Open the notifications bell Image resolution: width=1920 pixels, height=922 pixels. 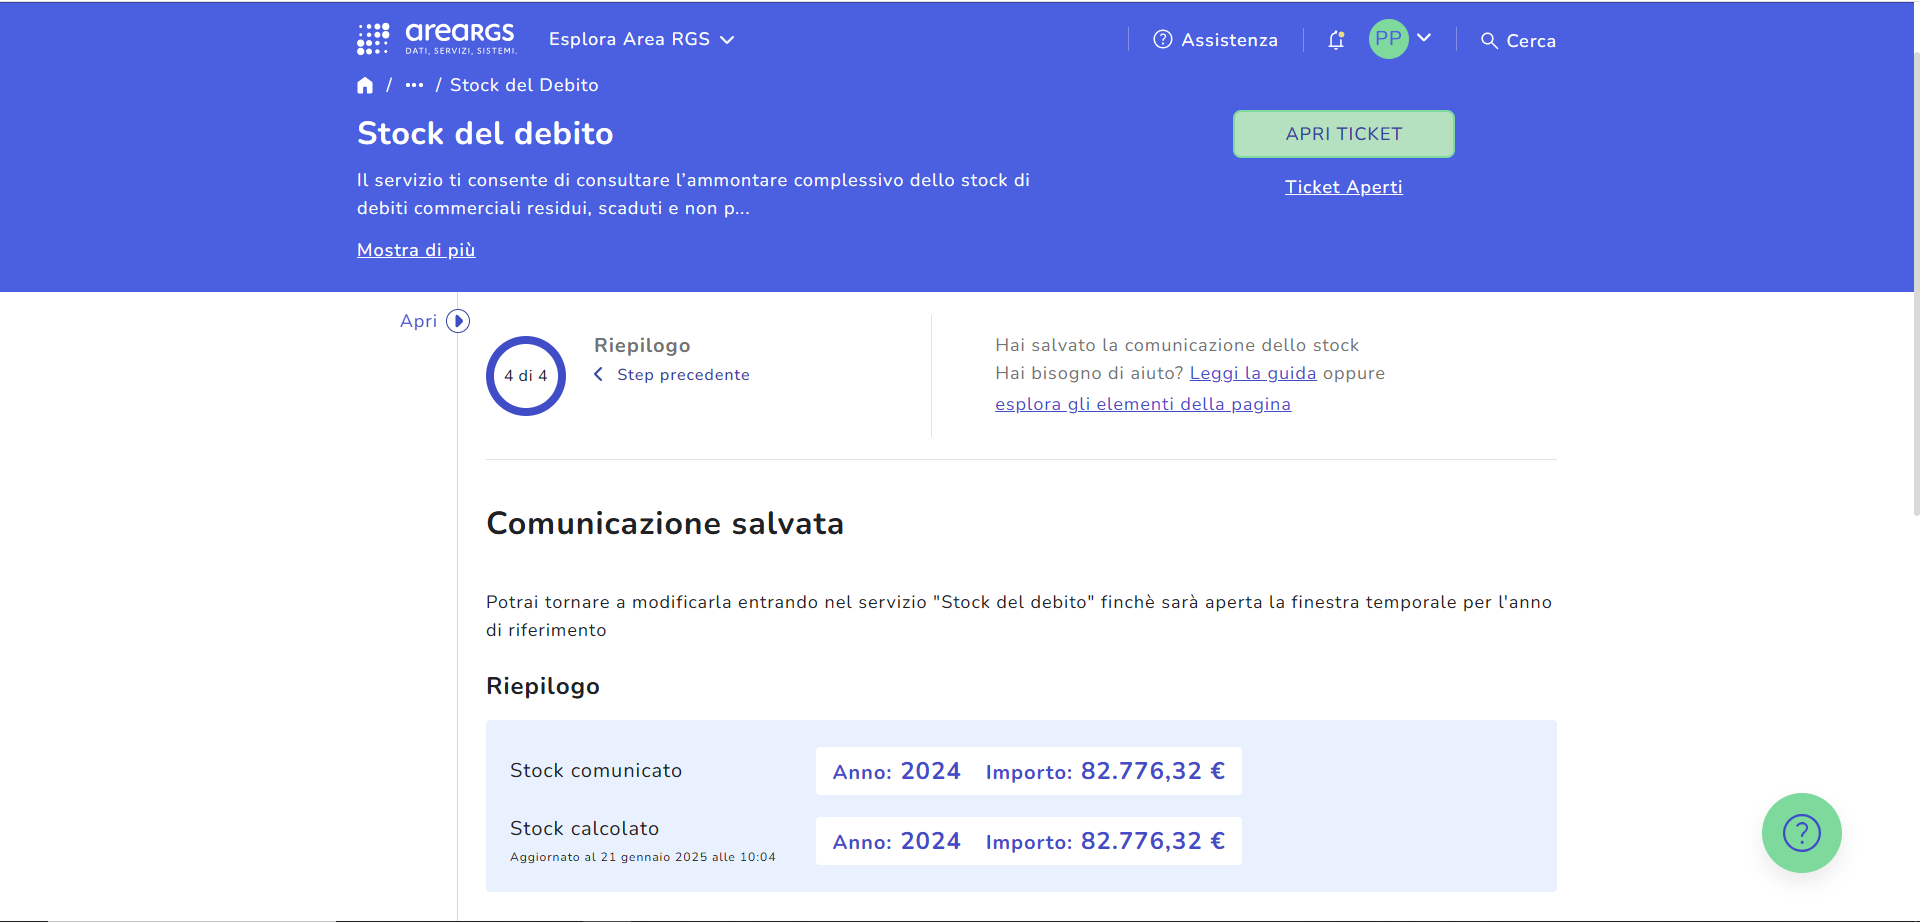[1336, 40]
